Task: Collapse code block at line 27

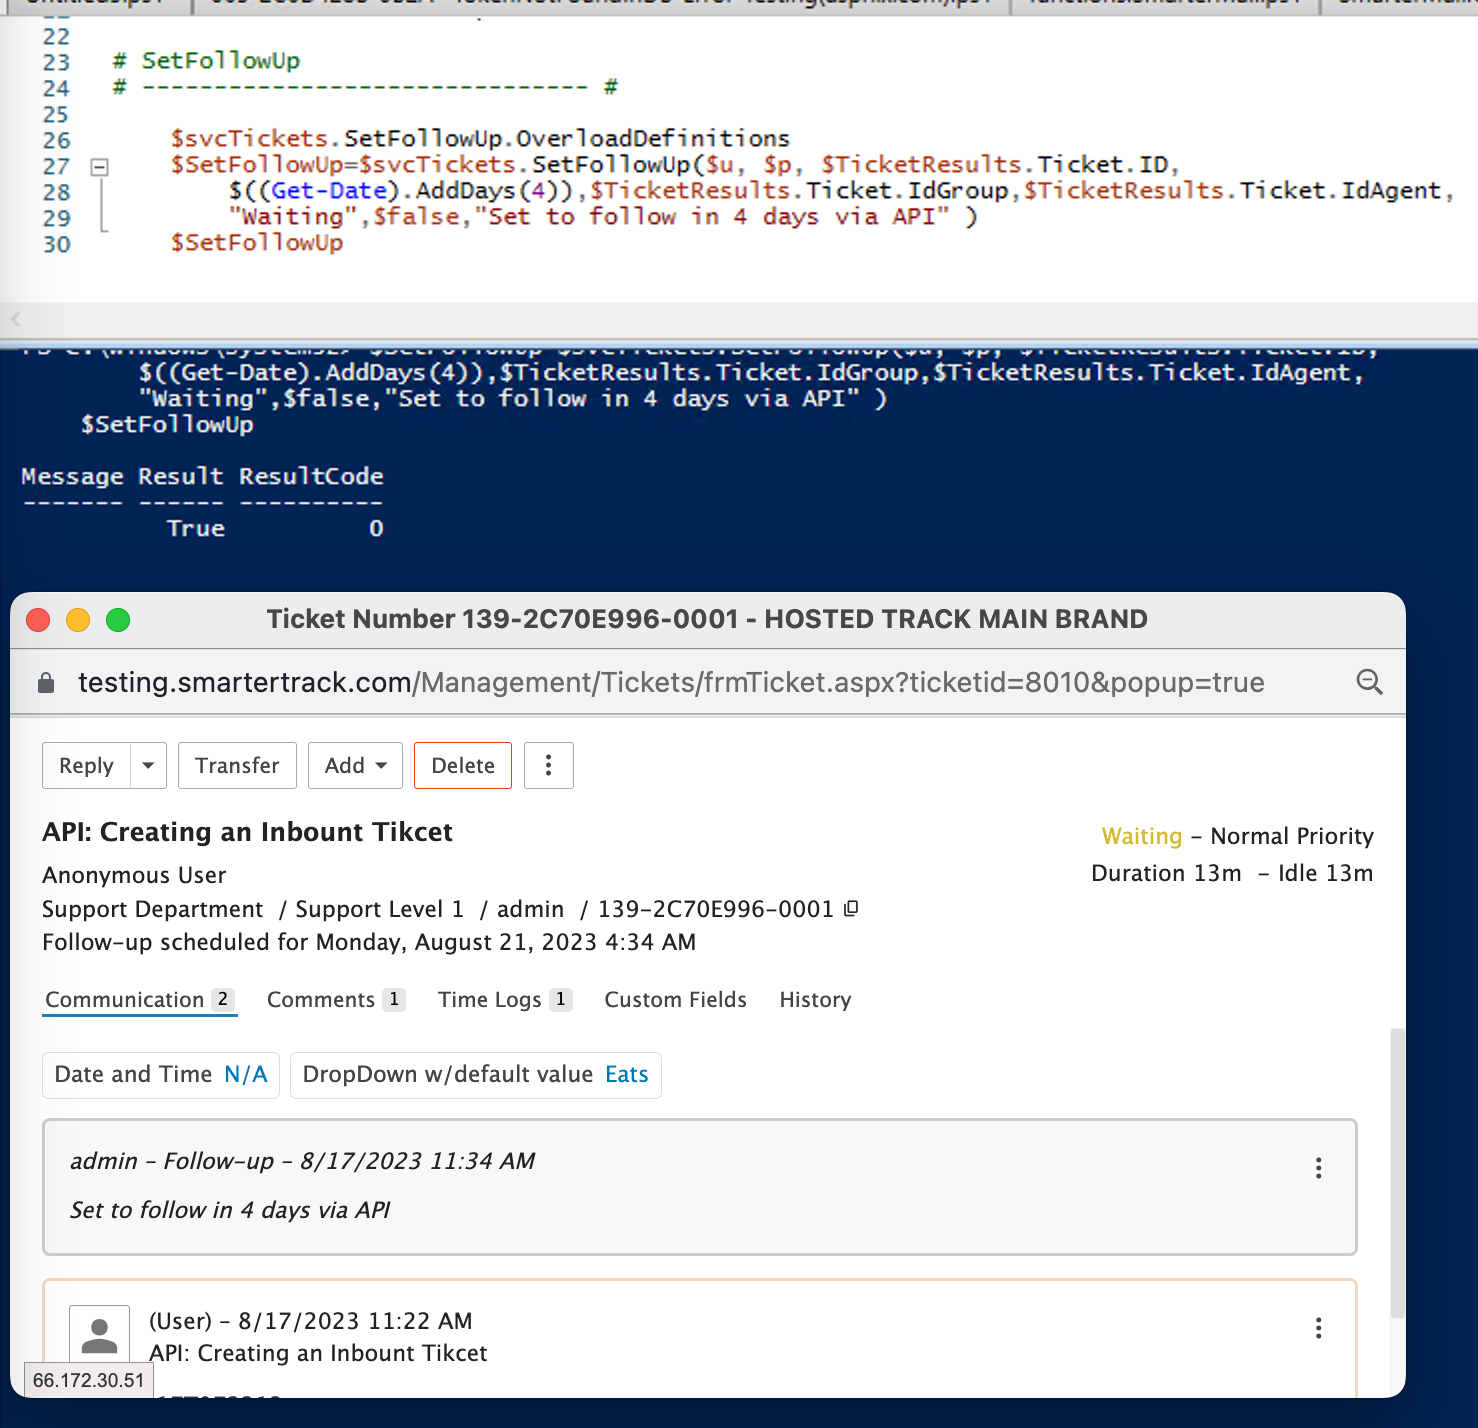Action: click(x=100, y=167)
